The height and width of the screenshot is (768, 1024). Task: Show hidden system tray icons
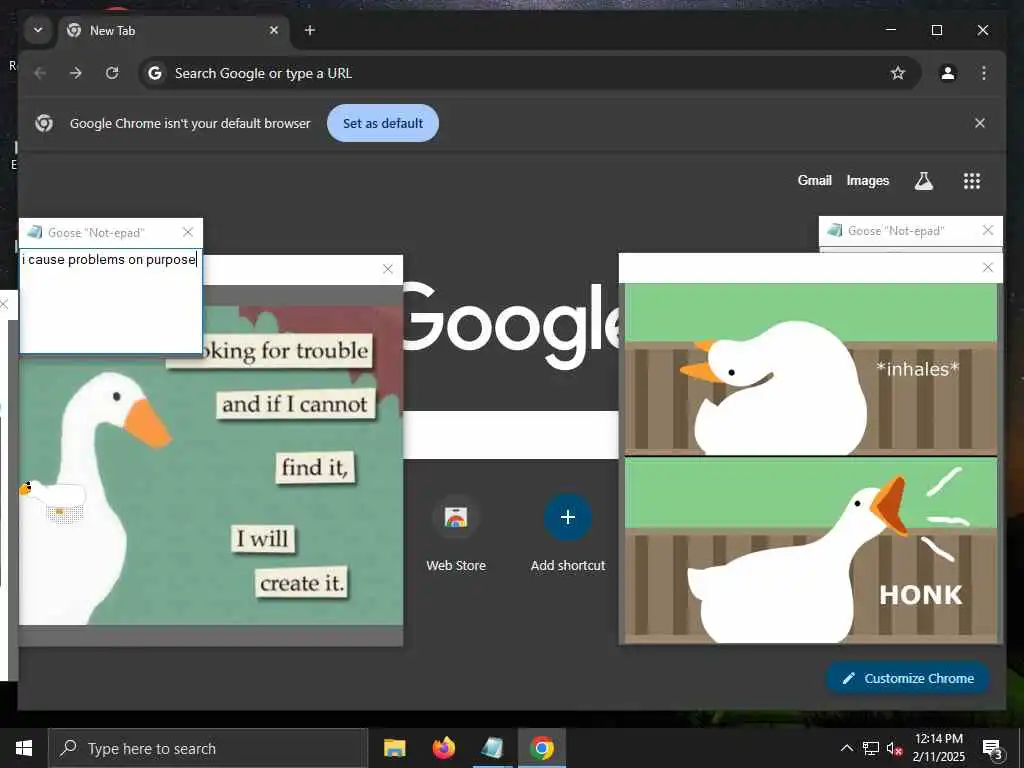[846, 748]
